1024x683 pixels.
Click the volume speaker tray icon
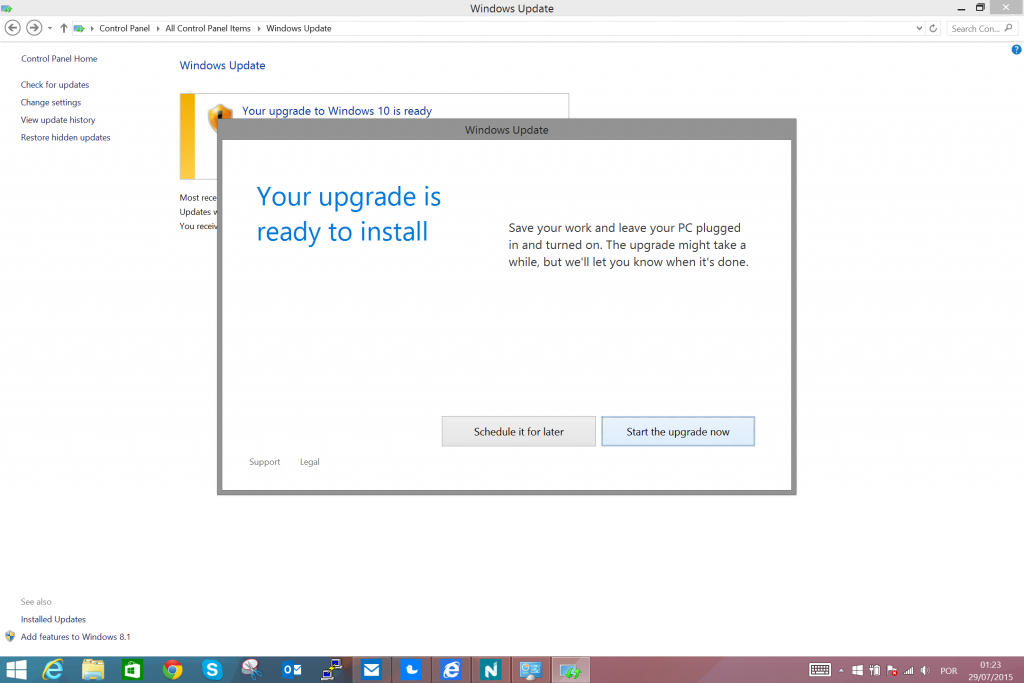[x=925, y=671]
